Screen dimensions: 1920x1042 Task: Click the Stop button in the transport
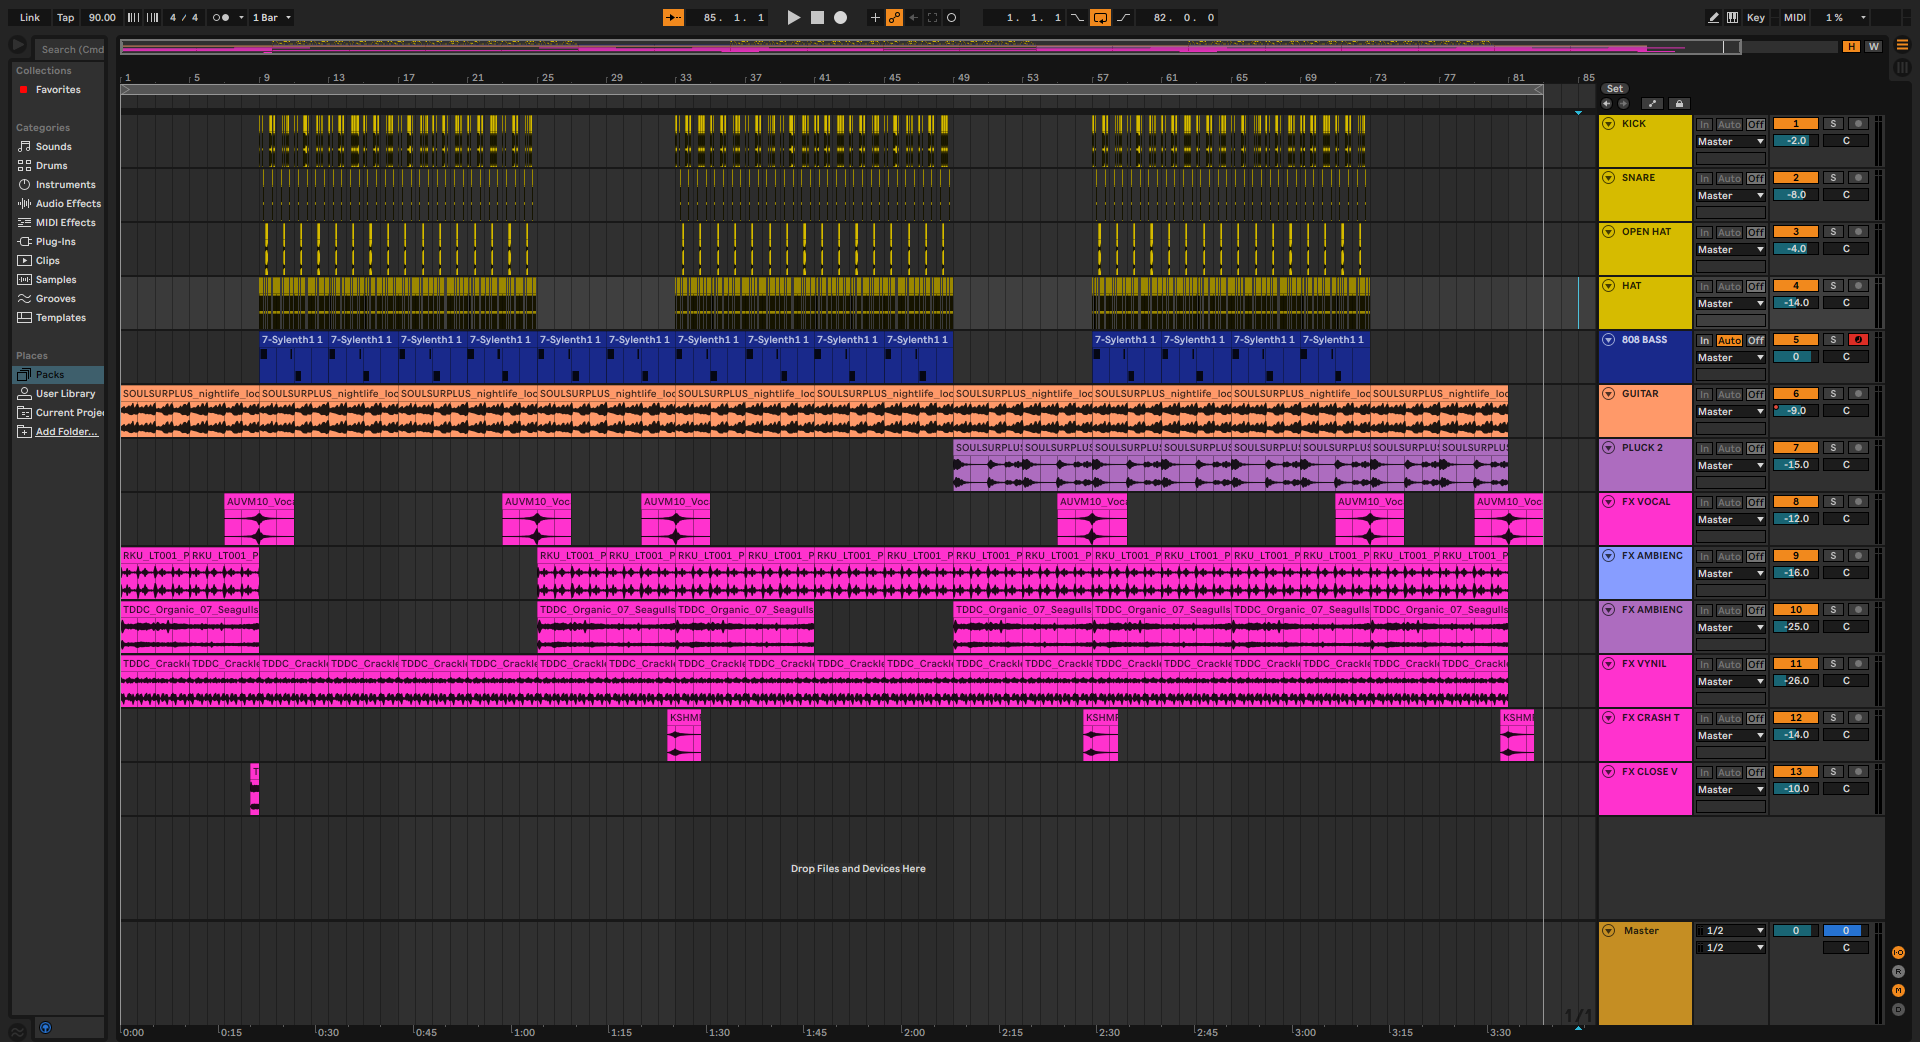point(817,17)
